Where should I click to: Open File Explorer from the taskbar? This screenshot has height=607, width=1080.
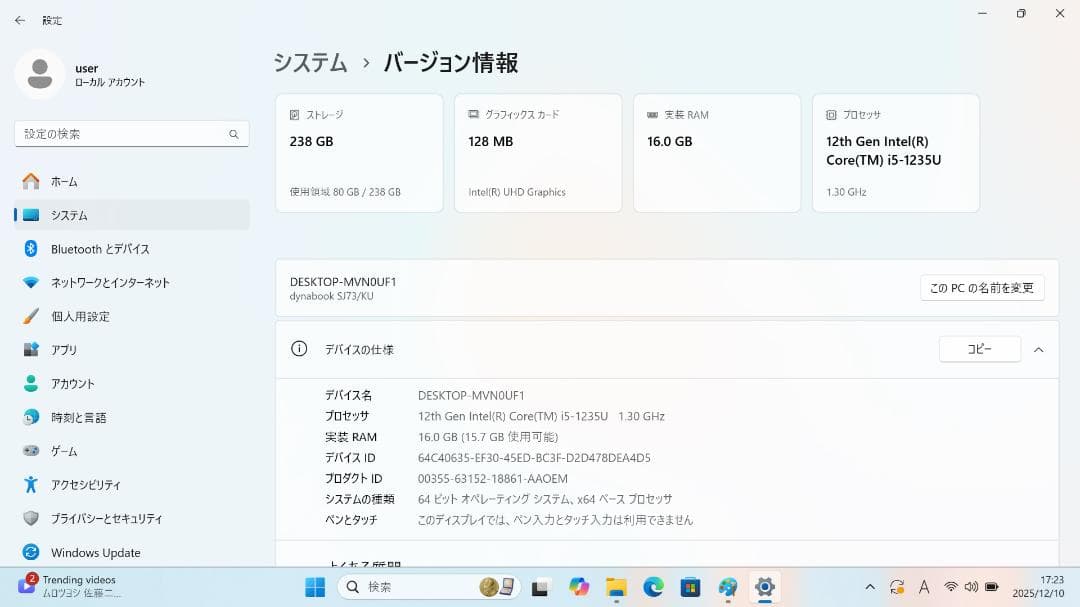(x=617, y=588)
